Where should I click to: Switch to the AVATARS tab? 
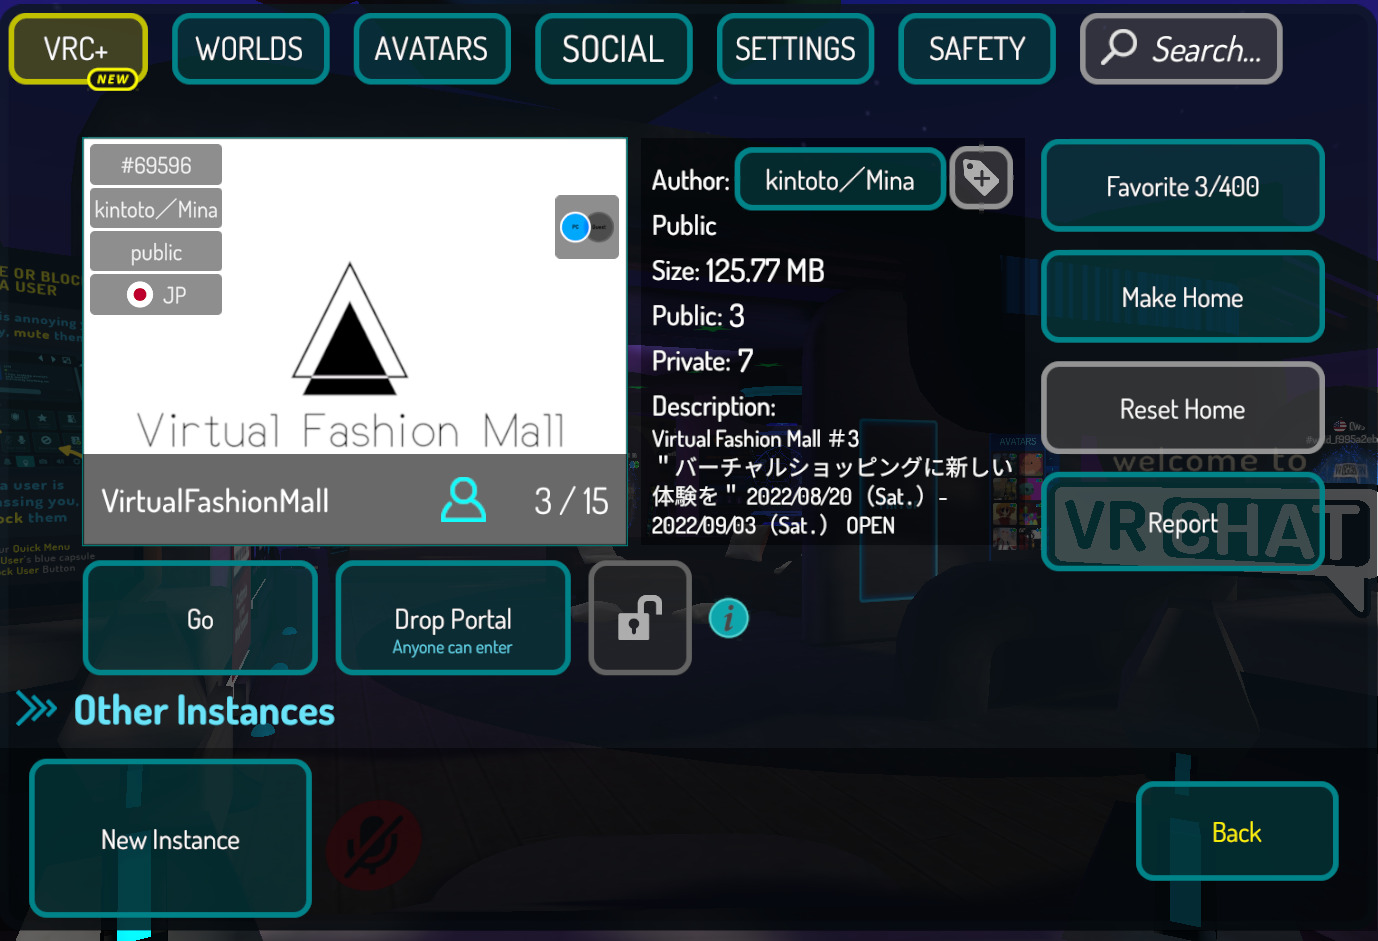432,48
